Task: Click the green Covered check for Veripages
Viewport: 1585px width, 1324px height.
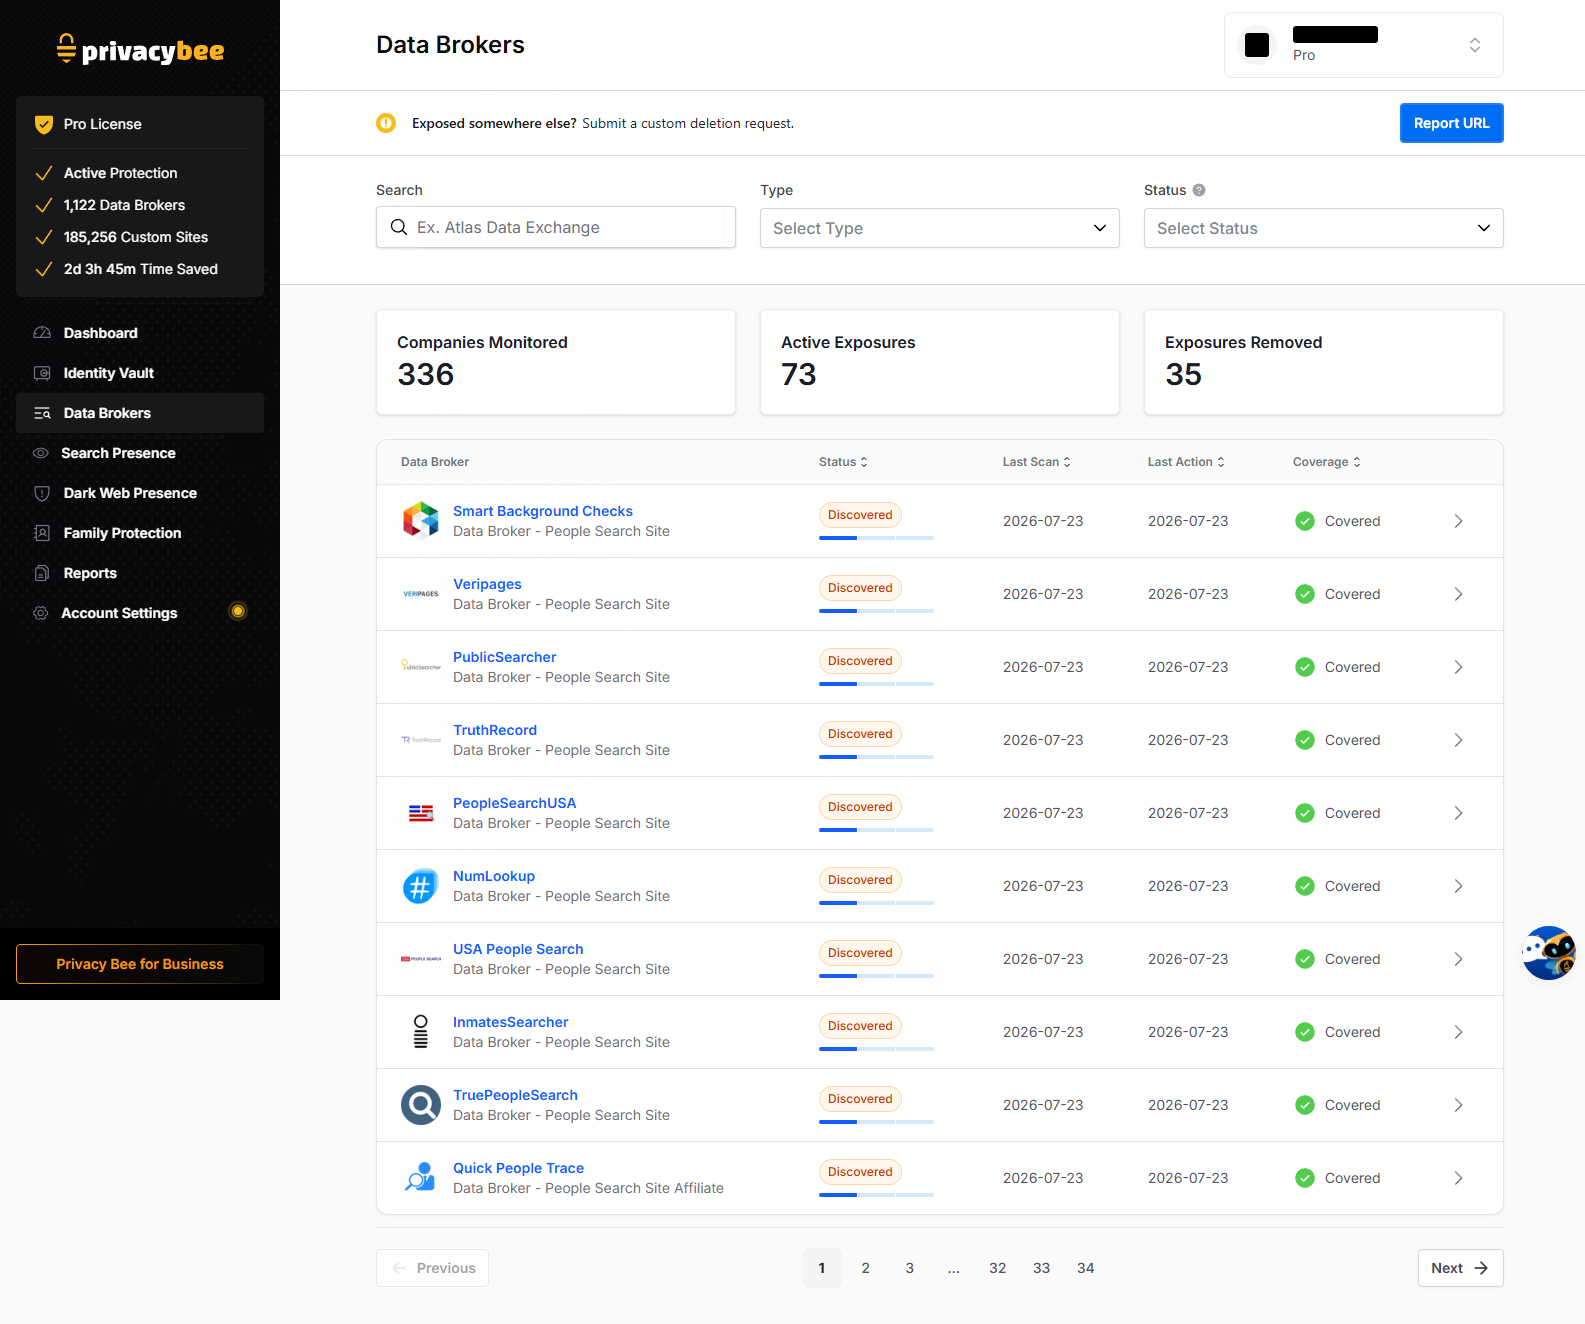Action: (x=1305, y=594)
